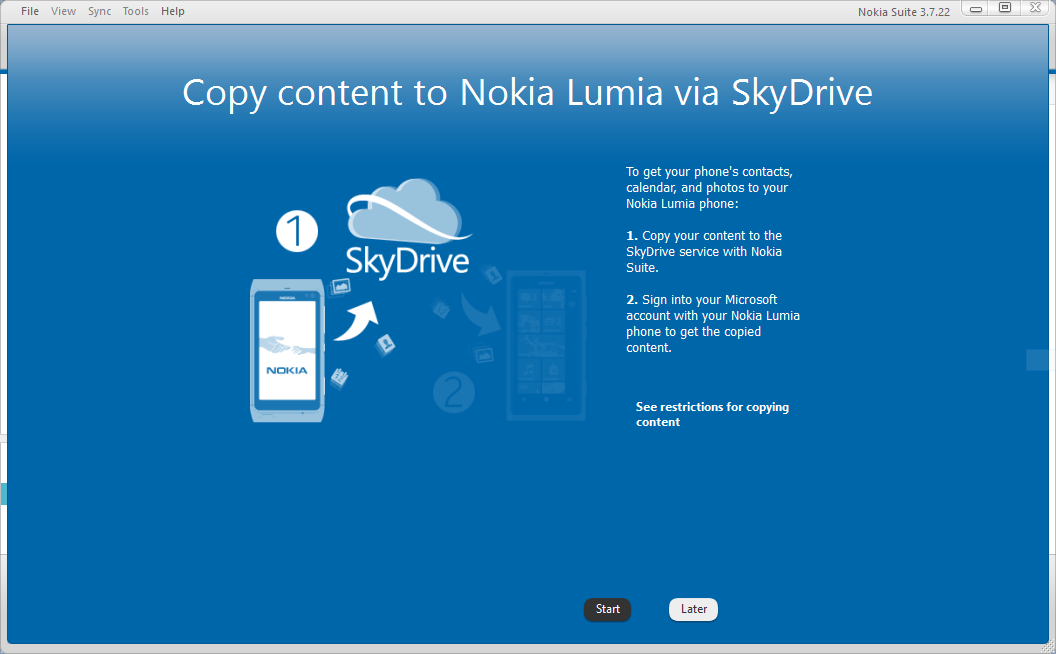Click the Nokia Suite 3.7.22 version label
The width and height of the screenshot is (1056, 654).
(904, 11)
